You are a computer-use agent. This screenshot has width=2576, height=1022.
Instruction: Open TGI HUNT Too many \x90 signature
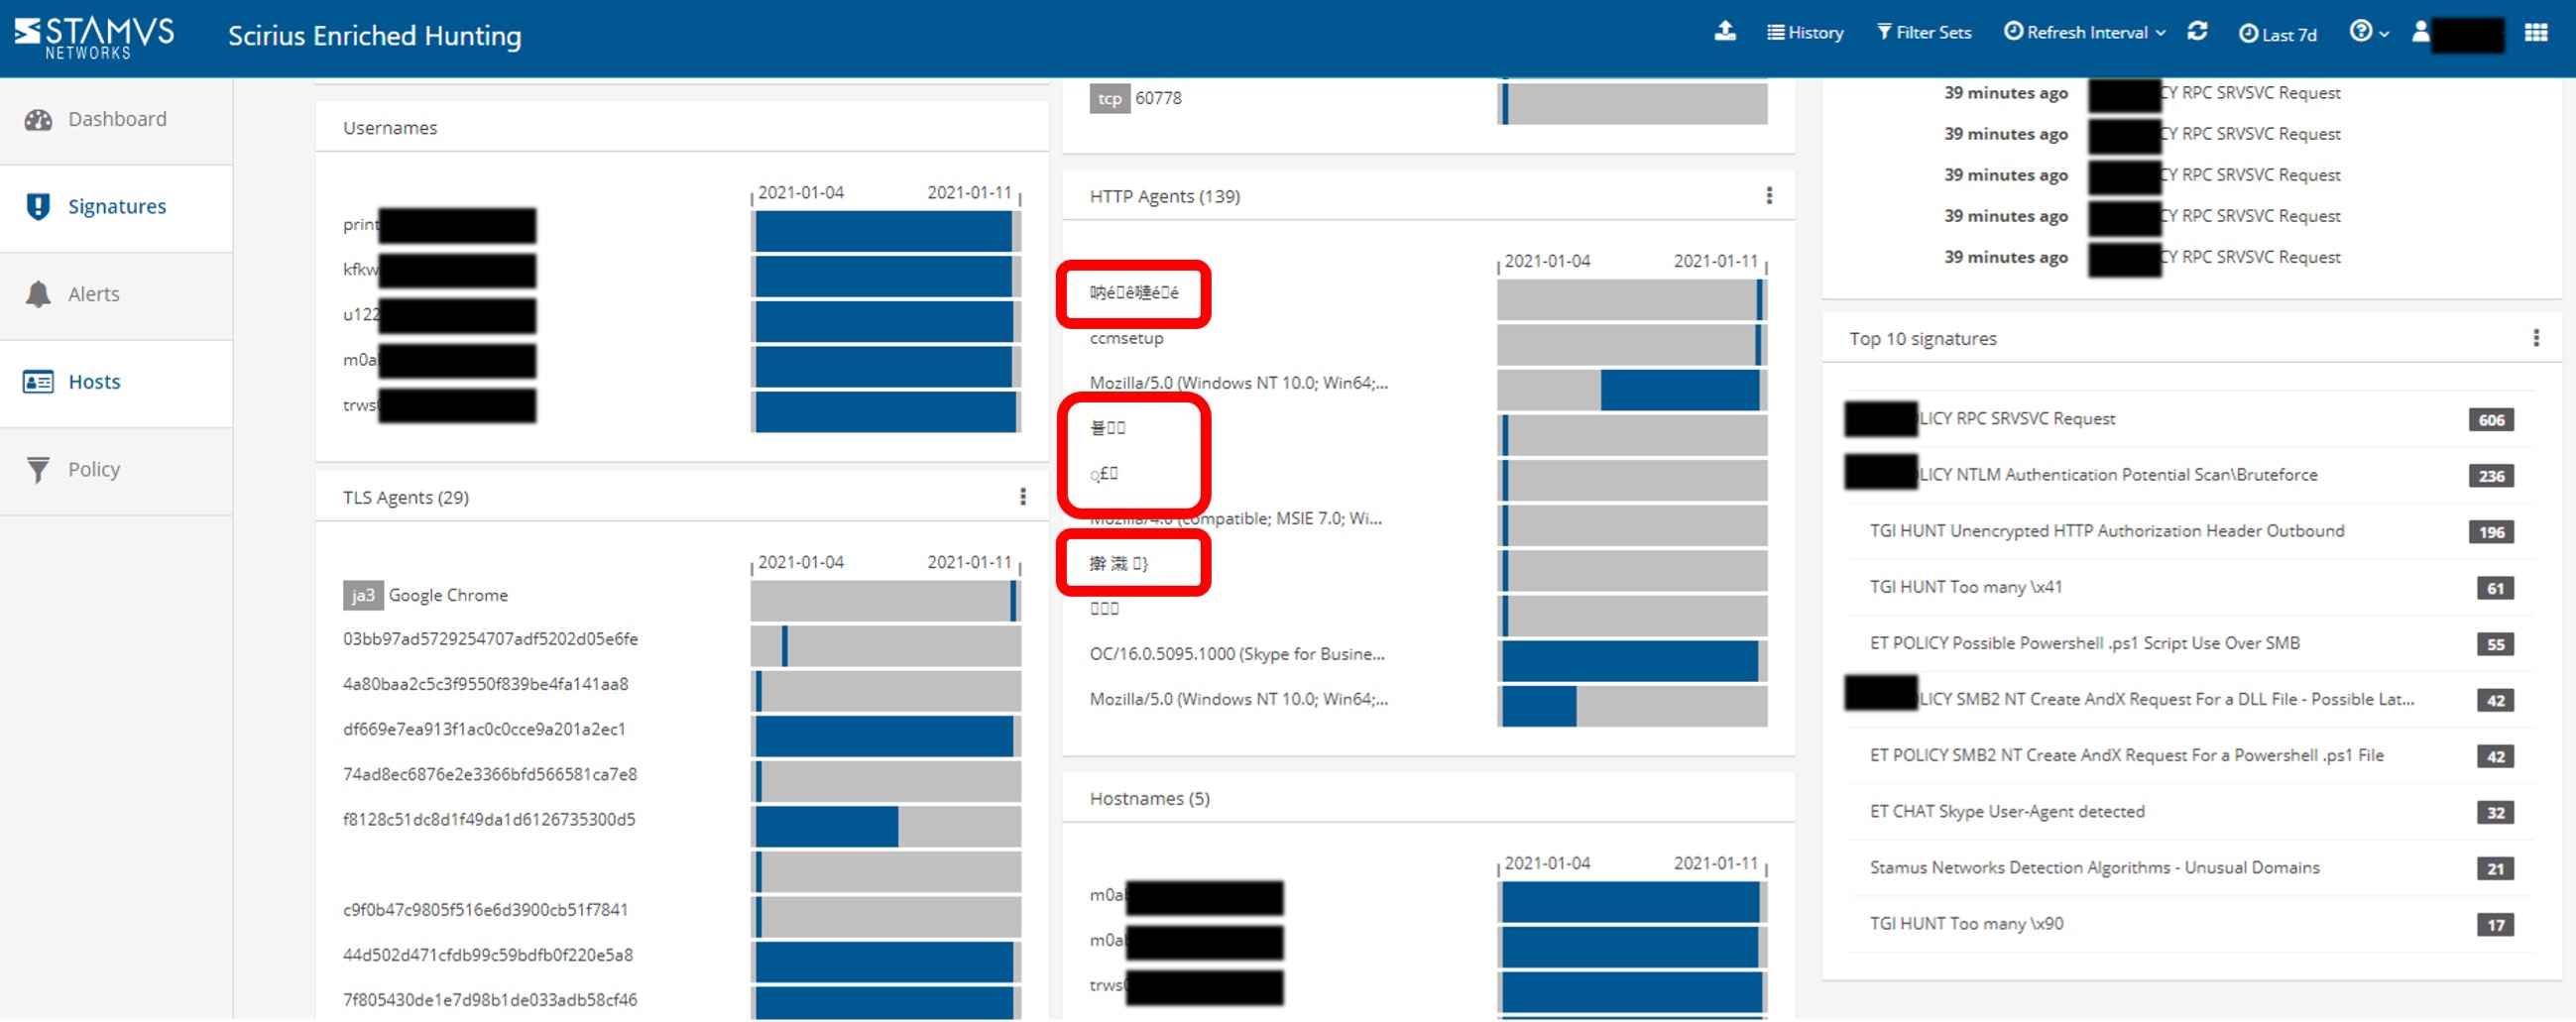(x=1966, y=923)
